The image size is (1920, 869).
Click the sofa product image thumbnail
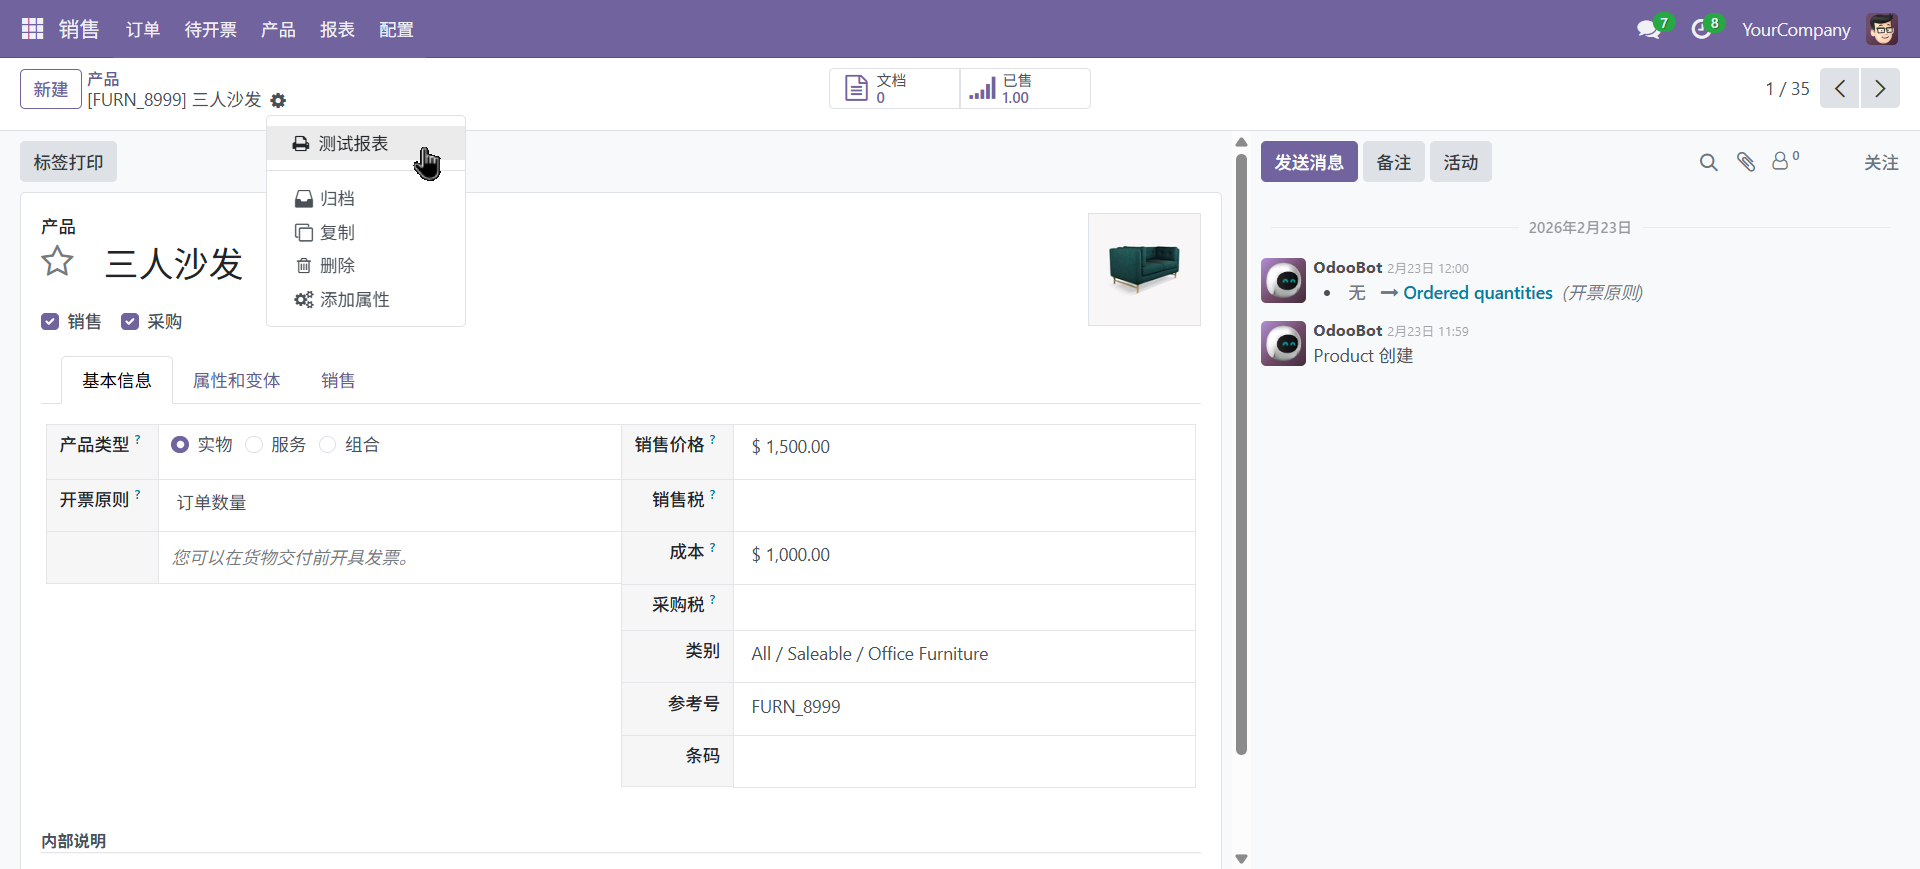point(1144,269)
